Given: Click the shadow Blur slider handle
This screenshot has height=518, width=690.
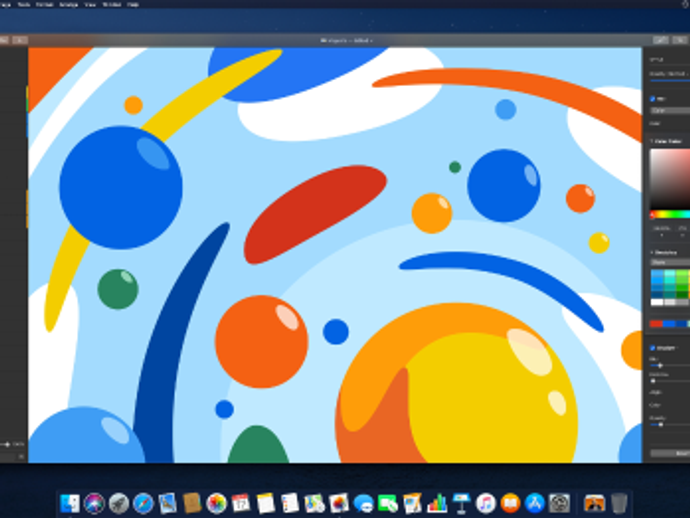Looking at the screenshot, I should [660, 366].
